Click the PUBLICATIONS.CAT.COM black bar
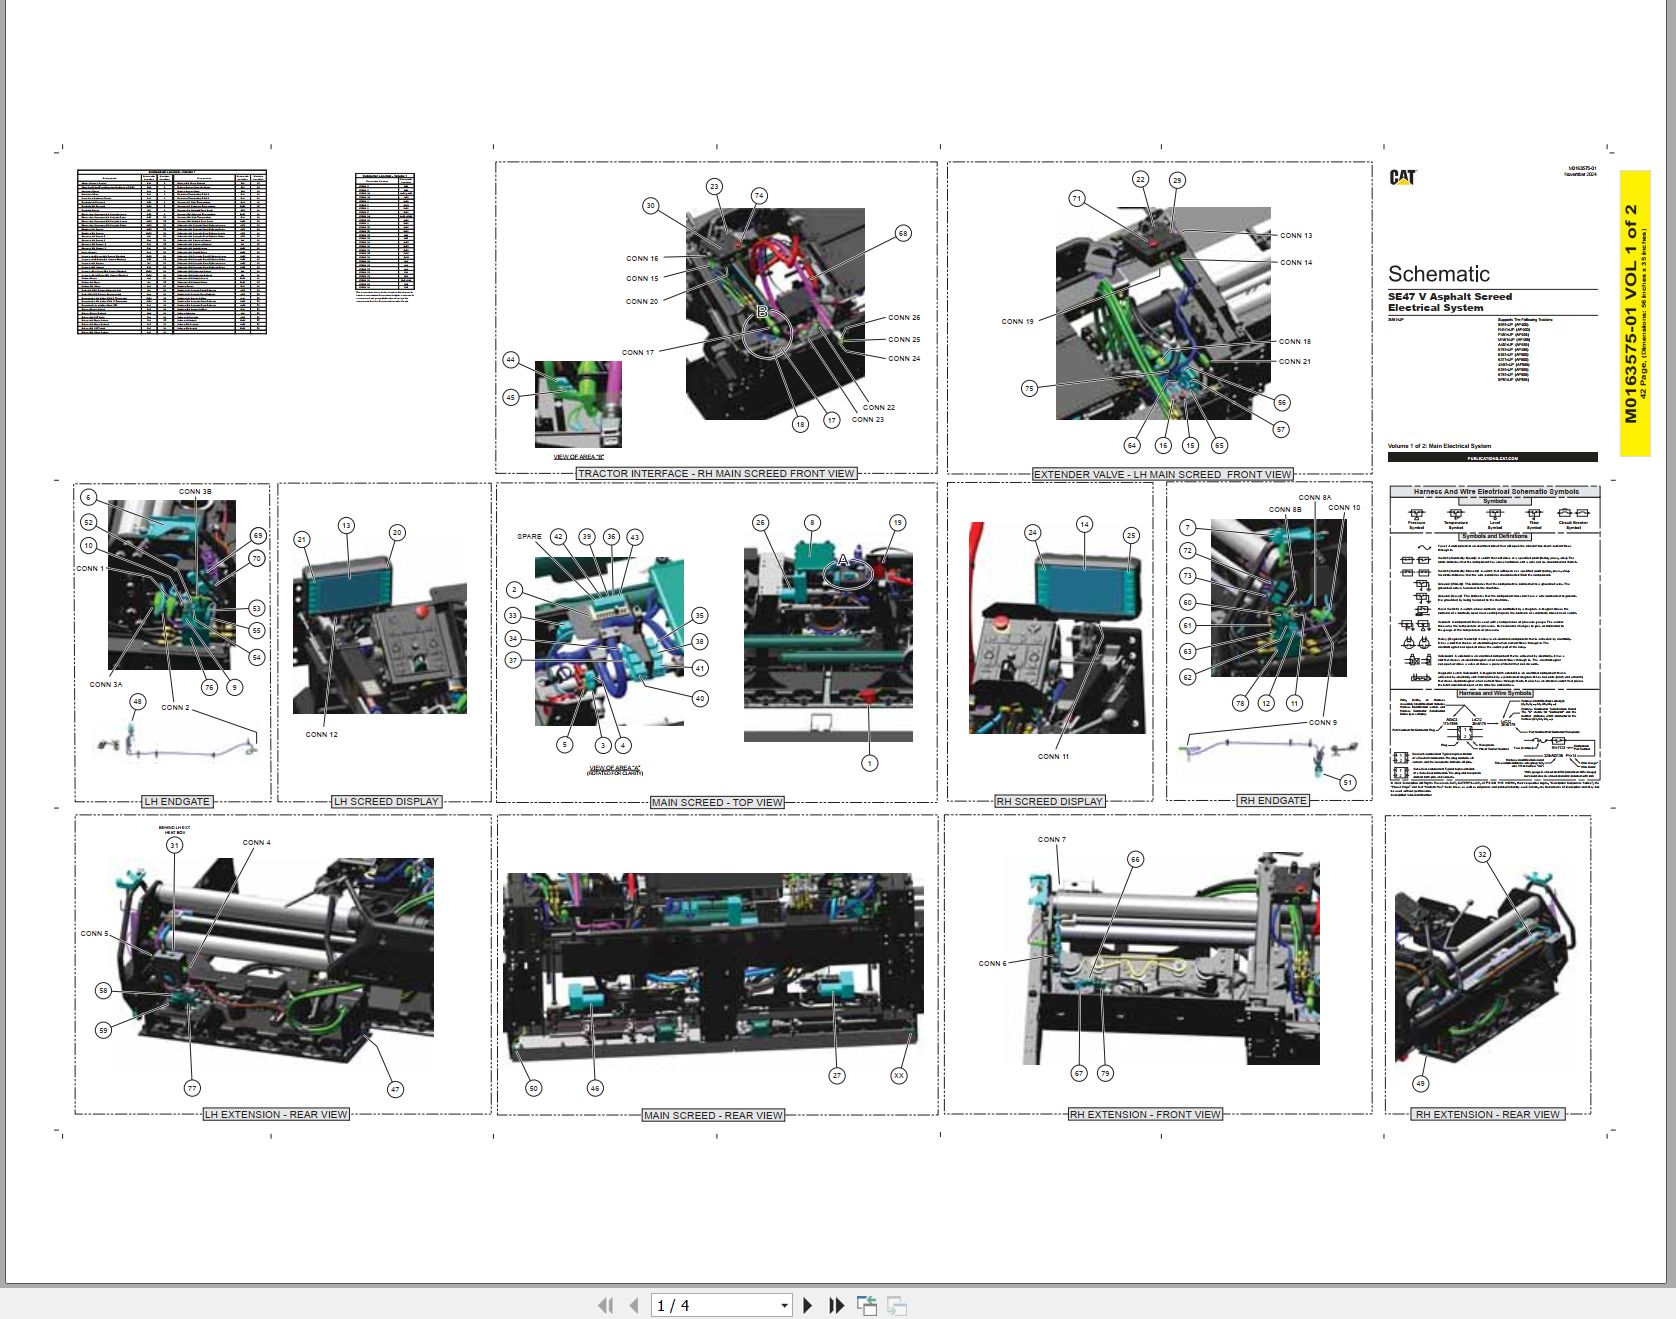Viewport: 1676px width, 1319px height. (x=1492, y=458)
